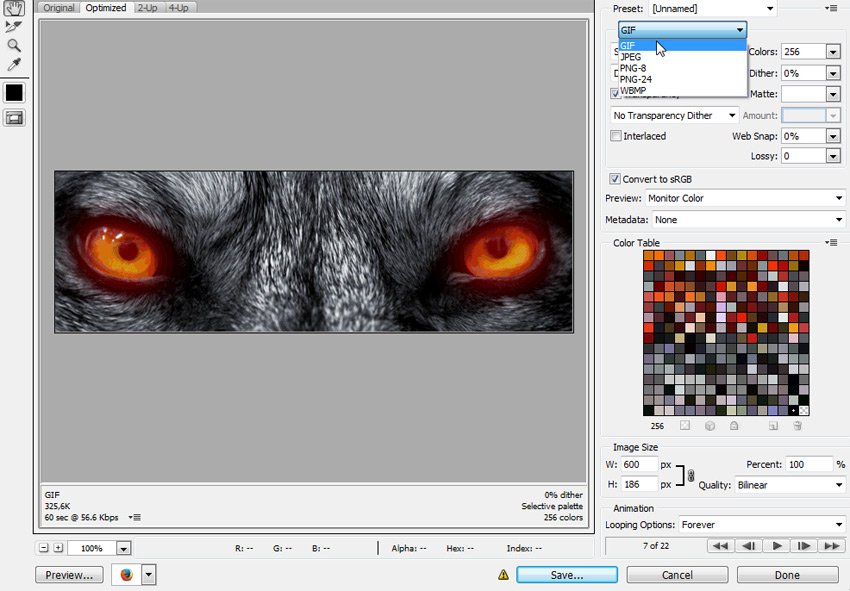Screen dimensions: 850x591
Task: Select the Slice Select tool
Action: [14, 26]
